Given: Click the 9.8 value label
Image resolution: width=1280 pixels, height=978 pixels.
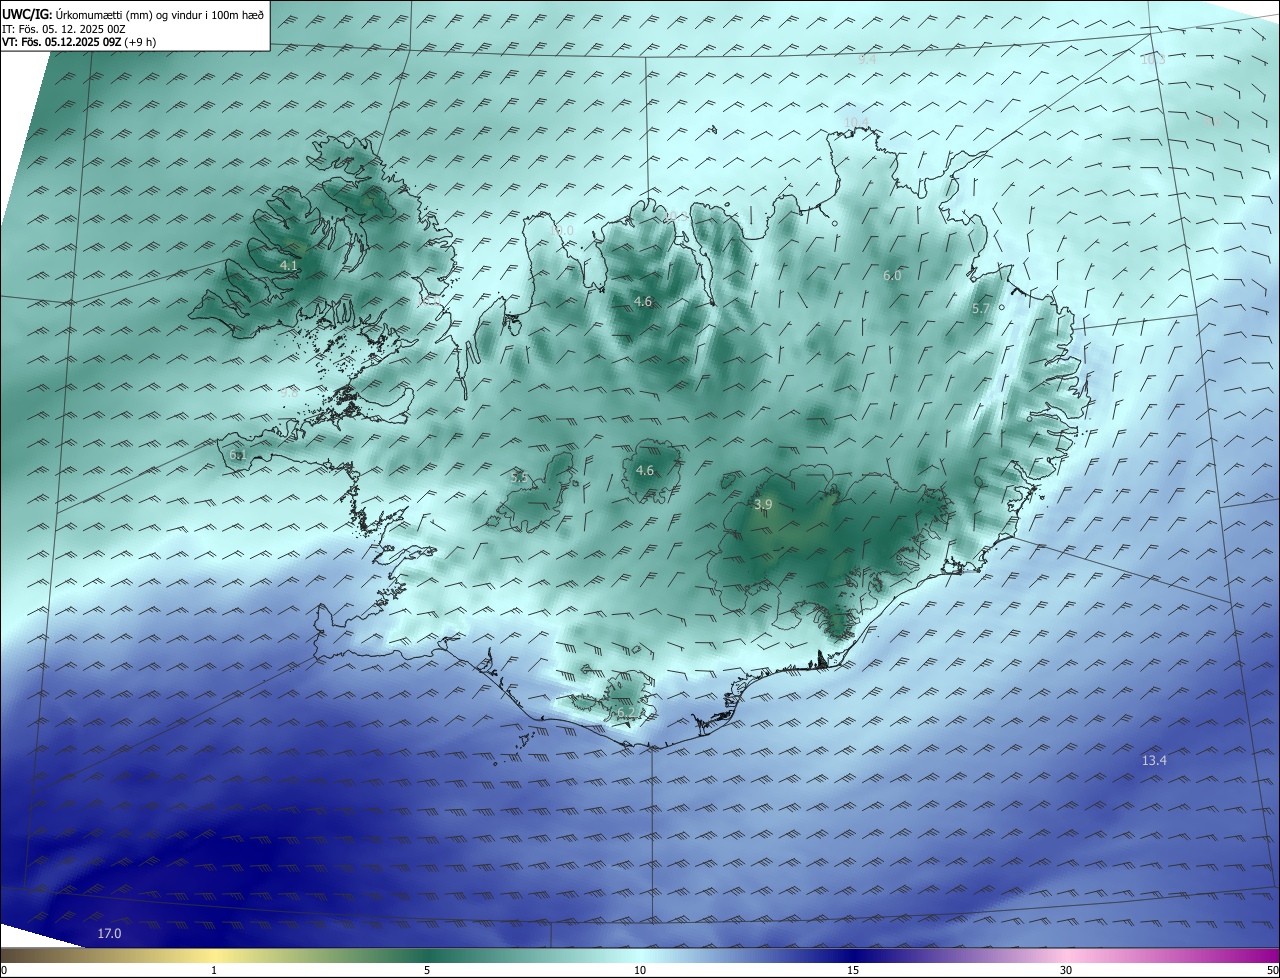Looking at the screenshot, I should pyautogui.click(x=289, y=393).
